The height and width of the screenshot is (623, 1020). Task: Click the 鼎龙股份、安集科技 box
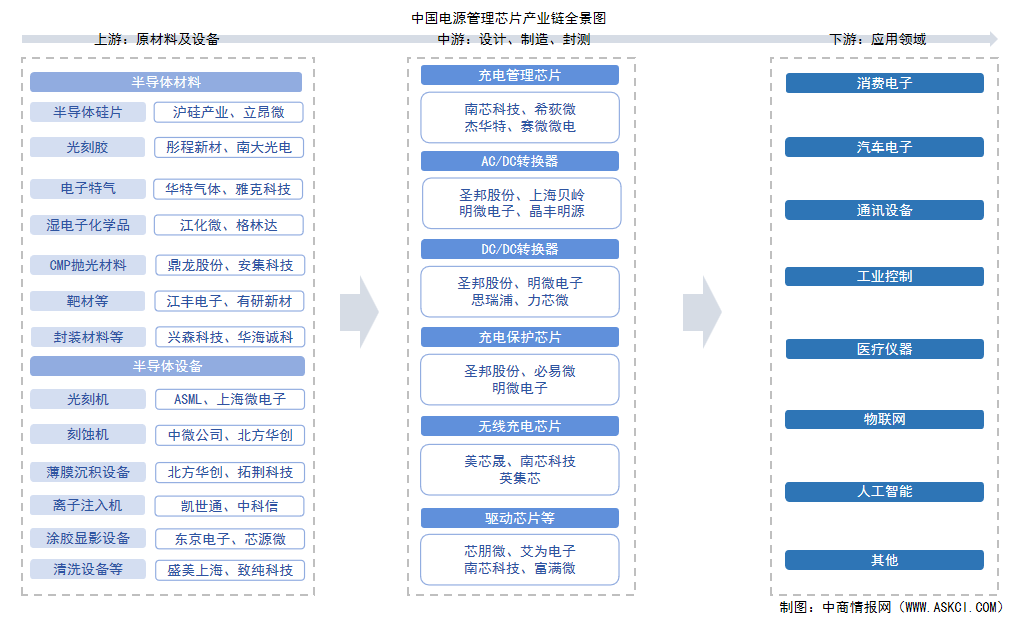[x=230, y=265]
